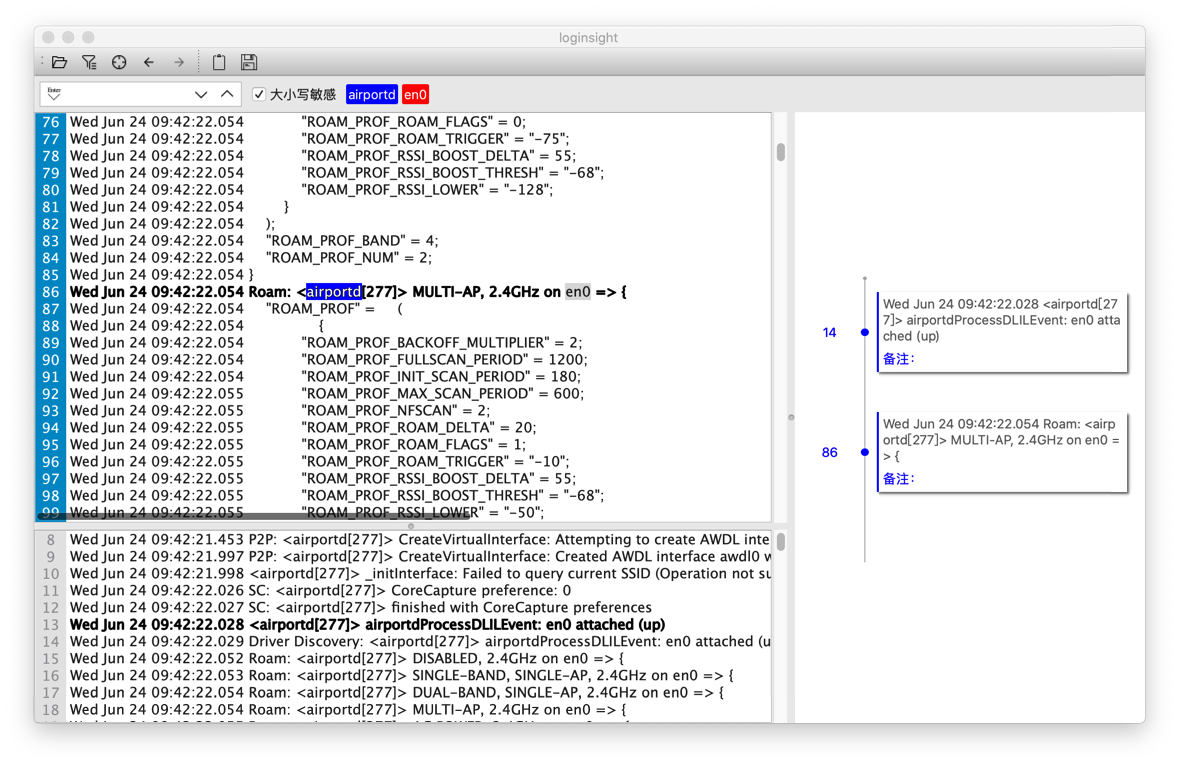
Task: Click the crosshair locate icon
Action: [x=119, y=62]
